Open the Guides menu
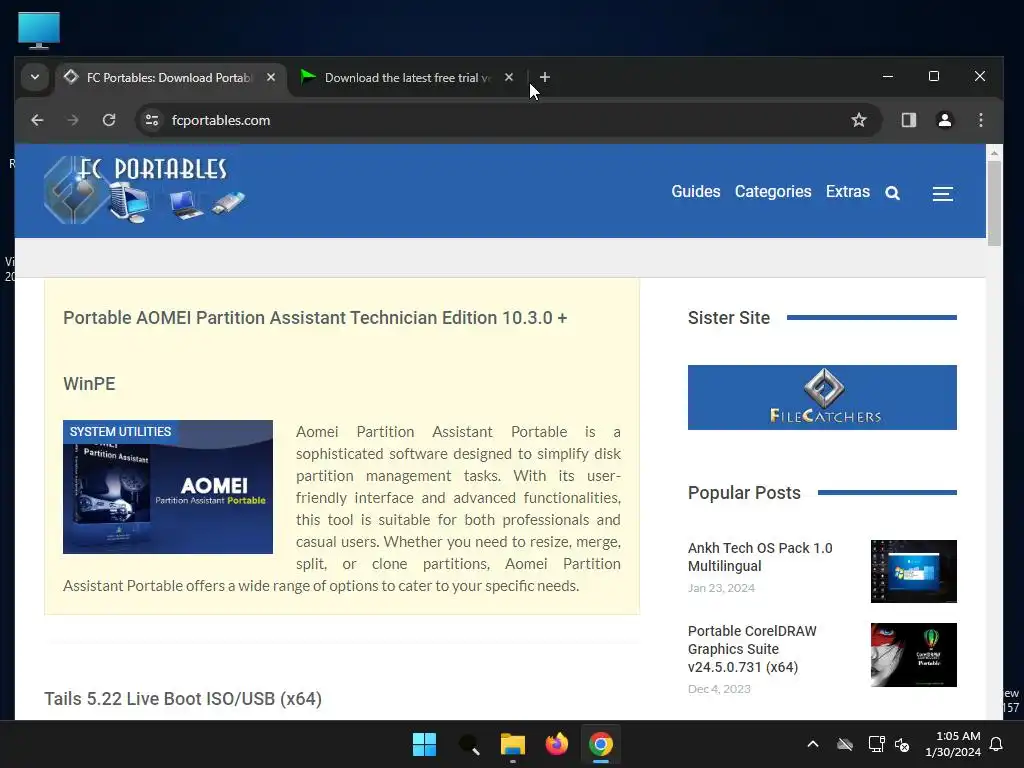The height and width of the screenshot is (768, 1024). (x=696, y=192)
